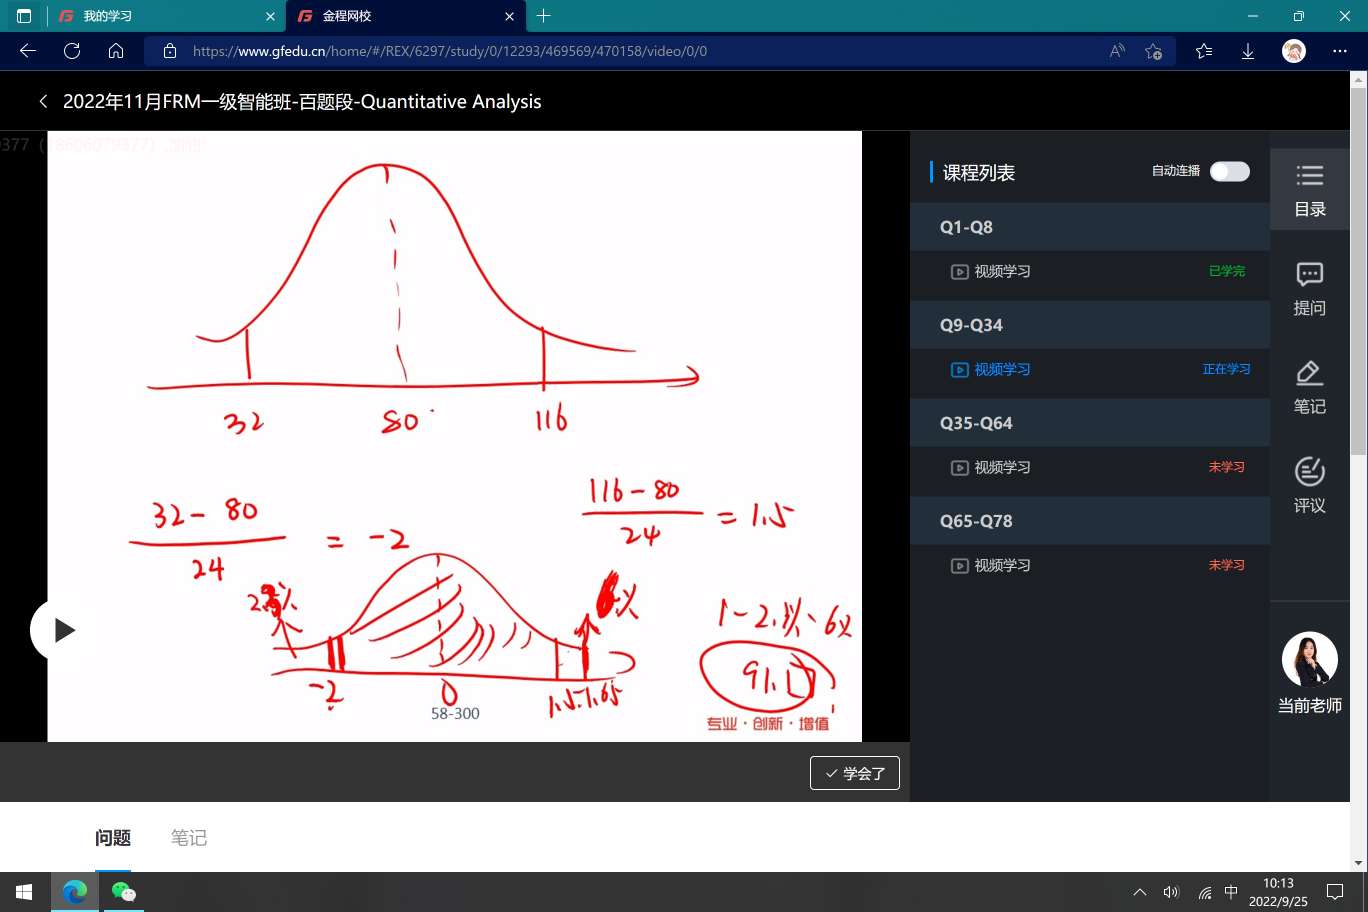Open the 评议 review panel
Image resolution: width=1368 pixels, height=912 pixels.
pos(1309,486)
